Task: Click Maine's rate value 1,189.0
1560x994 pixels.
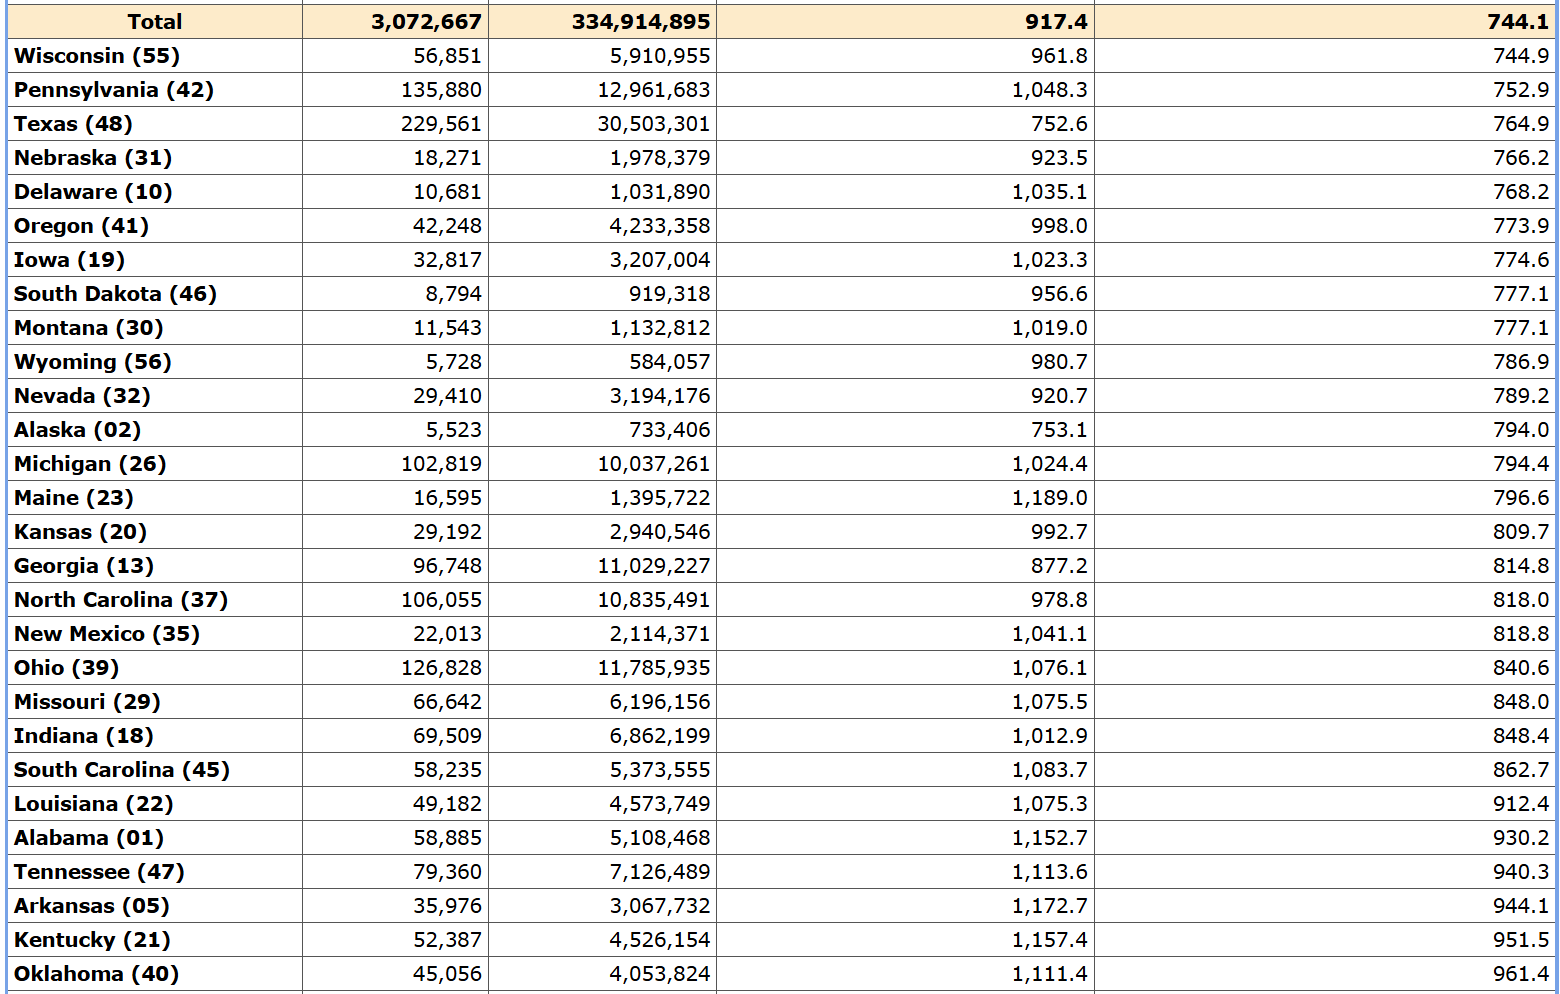Action: 1049,498
